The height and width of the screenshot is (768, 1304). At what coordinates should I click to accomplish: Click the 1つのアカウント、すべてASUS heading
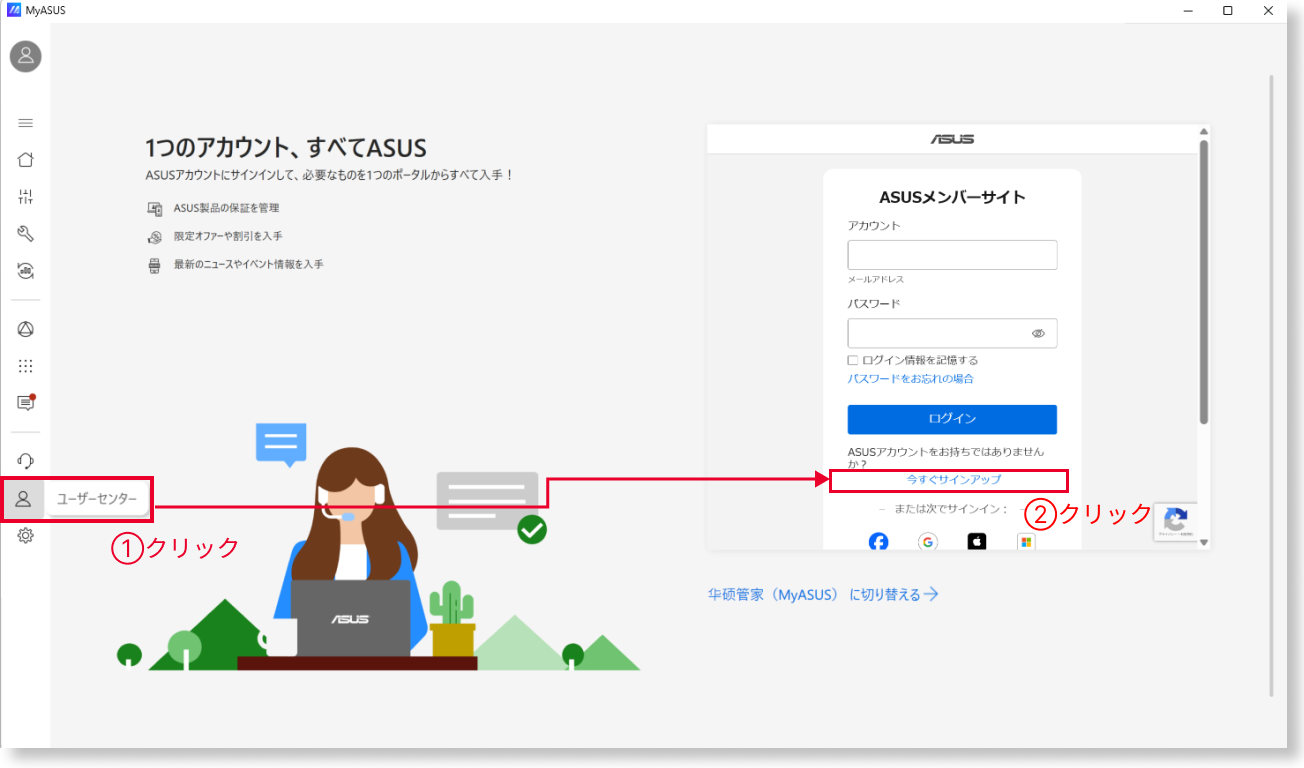286,149
